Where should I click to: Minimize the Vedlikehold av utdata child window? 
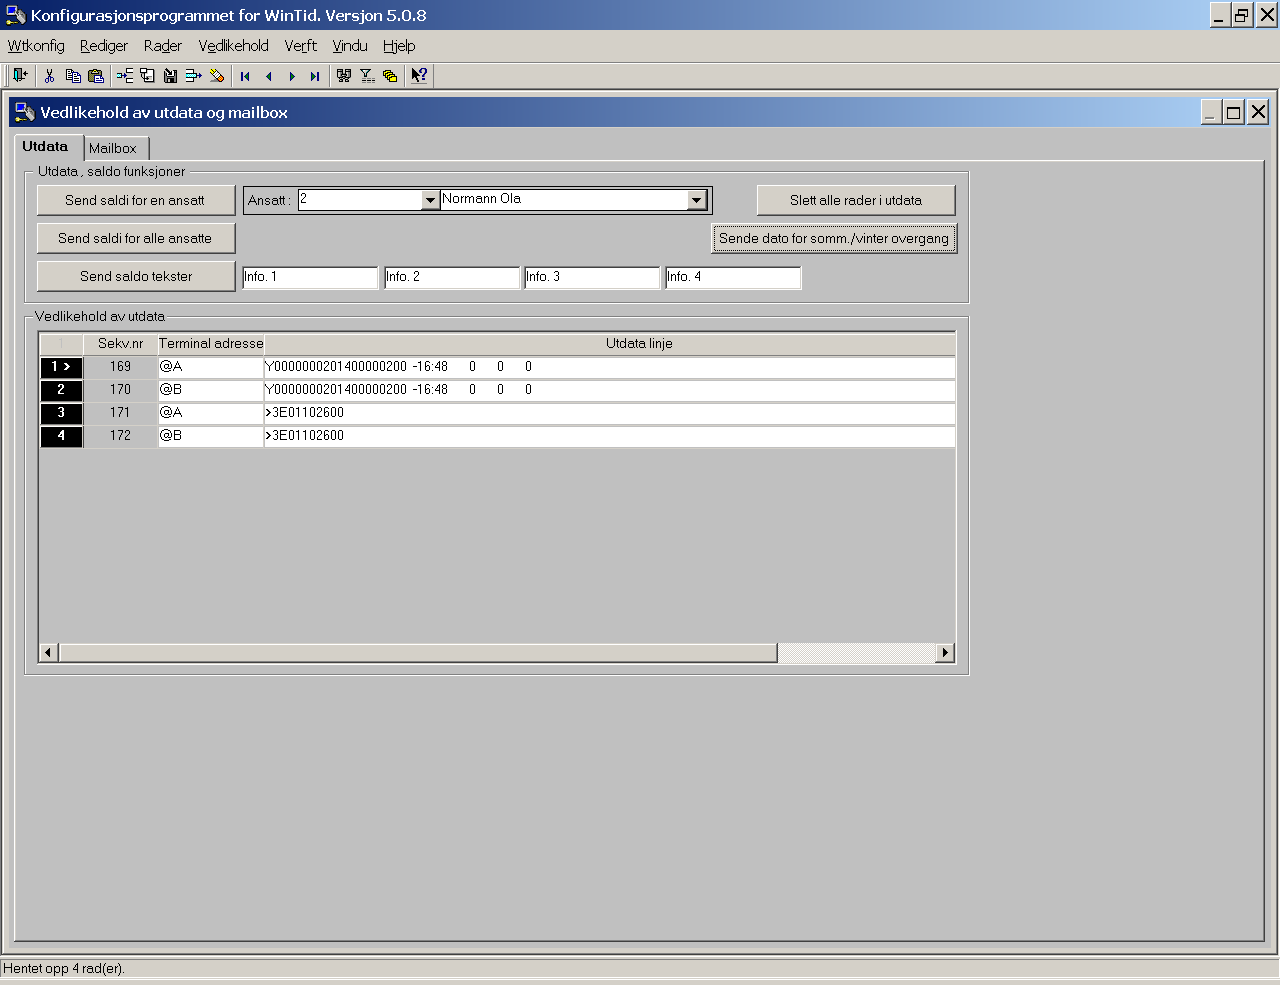1211,112
